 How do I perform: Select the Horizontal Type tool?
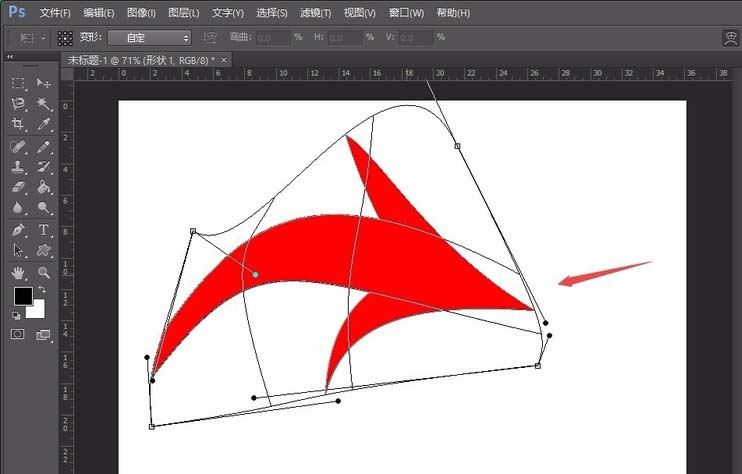click(44, 230)
